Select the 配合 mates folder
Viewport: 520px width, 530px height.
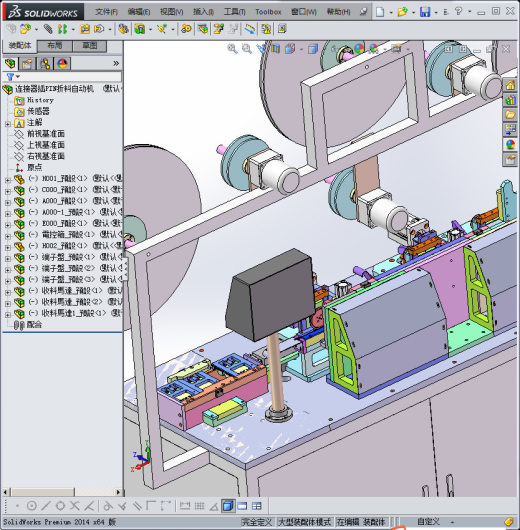pyautogui.click(x=34, y=325)
